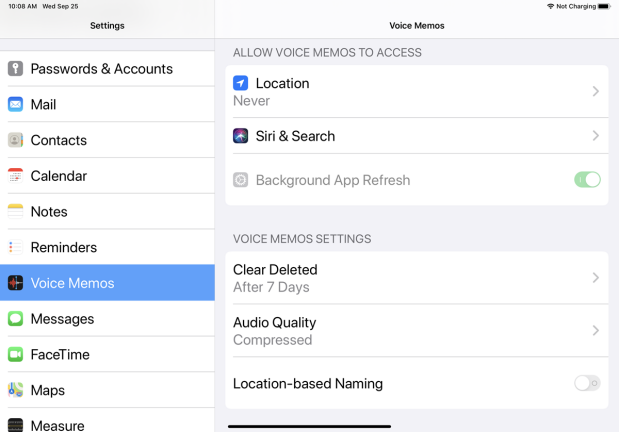Click the Settings title in sidebar header
This screenshot has width=619, height=432.
click(107, 26)
